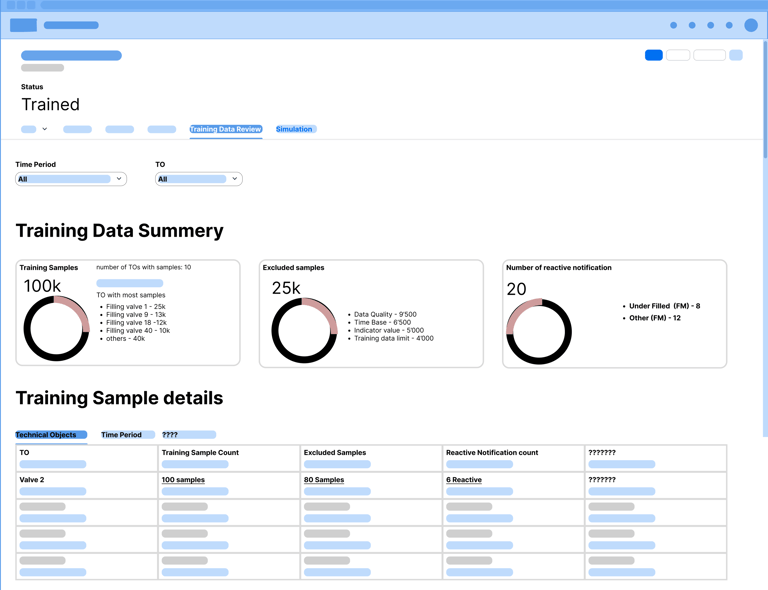Expand the Time Period dropdown
Image resolution: width=768 pixels, height=590 pixels.
pos(71,179)
